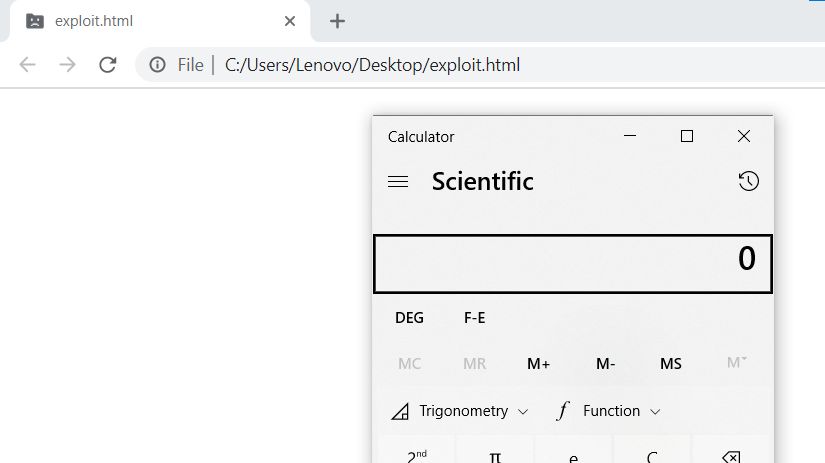Toggle the DEG angle unit
Screen dimensions: 825x463
tap(409, 318)
